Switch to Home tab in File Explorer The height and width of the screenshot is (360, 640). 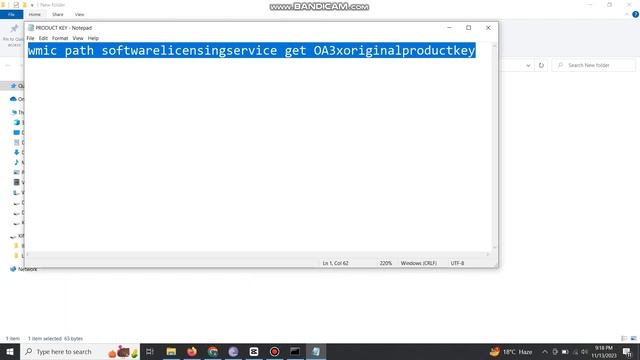[35, 14]
